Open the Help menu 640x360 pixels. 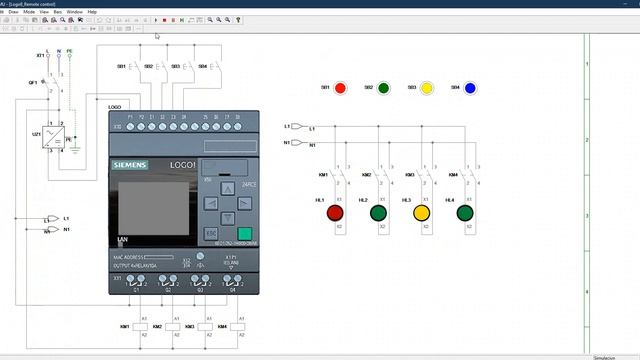pyautogui.click(x=92, y=12)
